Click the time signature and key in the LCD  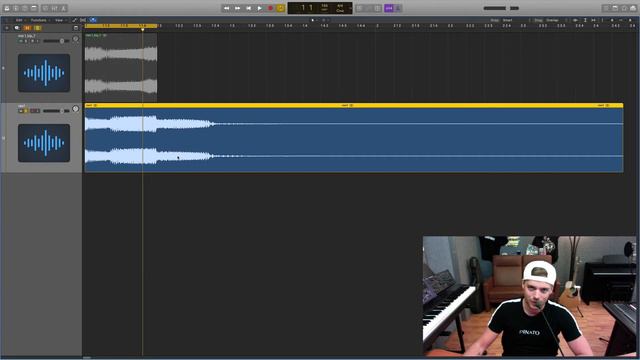pos(340,8)
